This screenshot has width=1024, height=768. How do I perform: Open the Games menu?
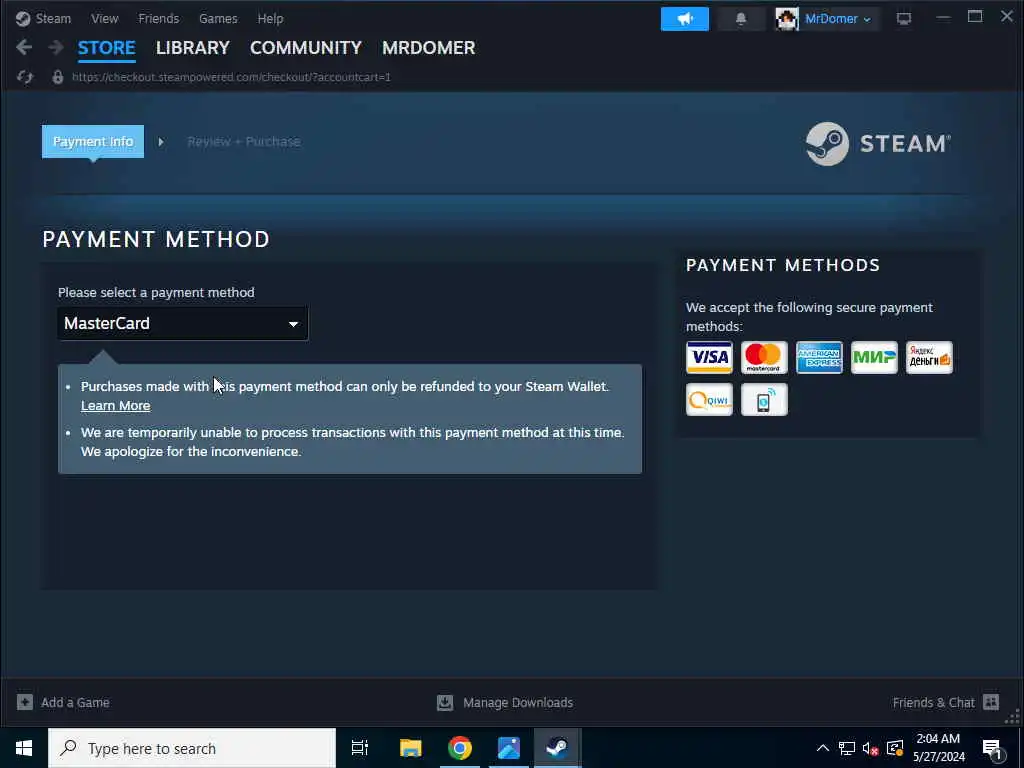(x=218, y=18)
